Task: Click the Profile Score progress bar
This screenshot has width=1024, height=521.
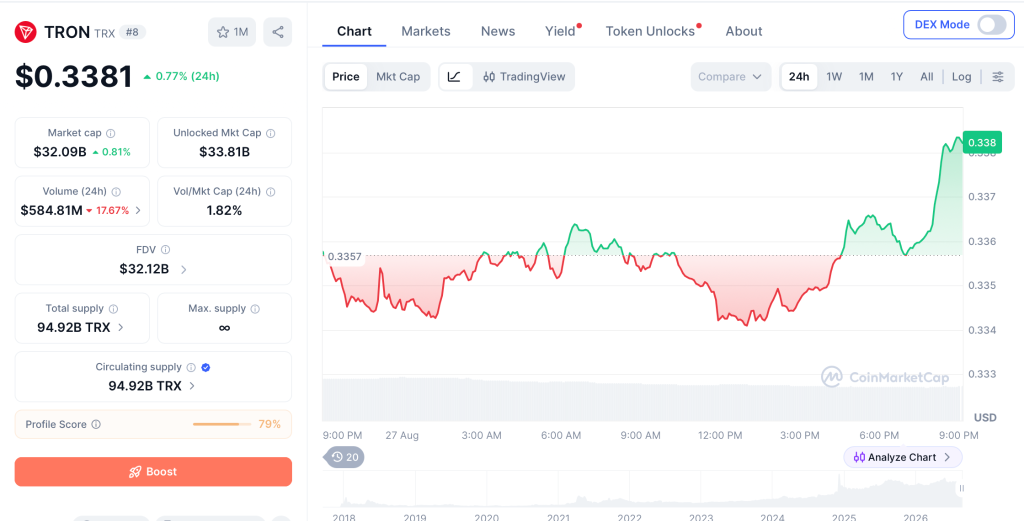Action: click(222, 424)
